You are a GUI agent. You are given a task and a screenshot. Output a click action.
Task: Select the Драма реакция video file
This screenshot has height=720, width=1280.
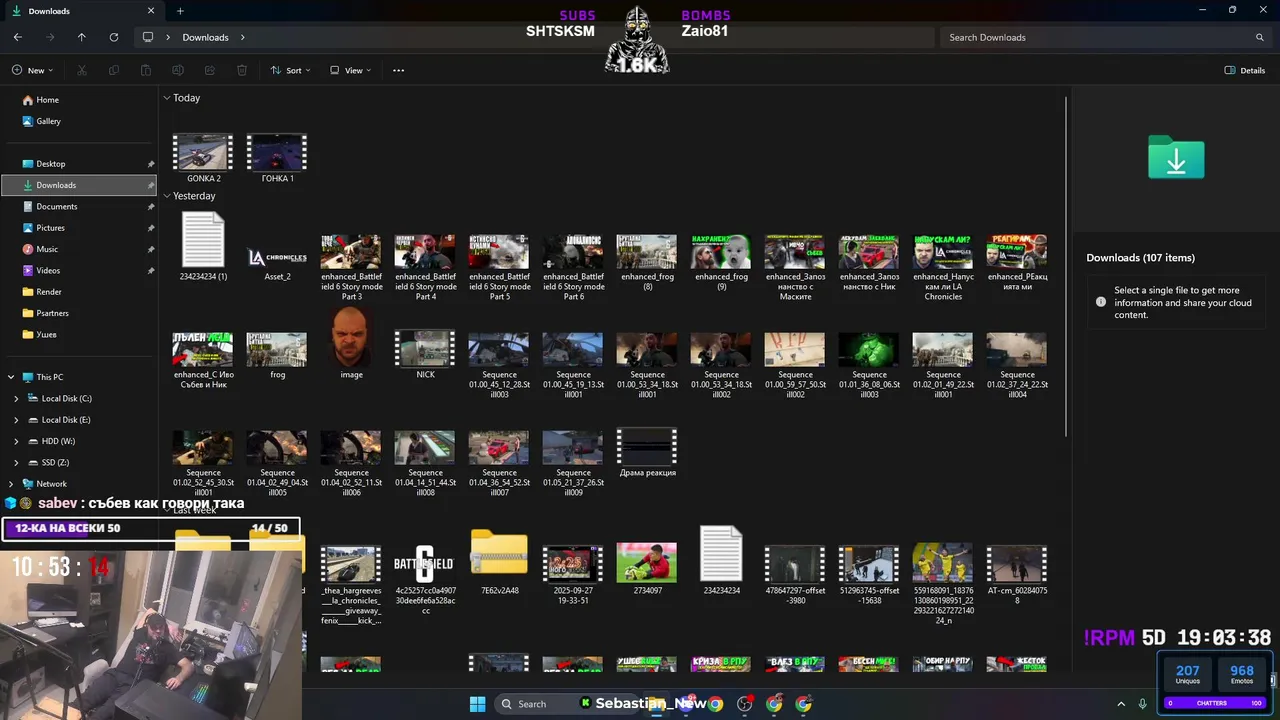pos(647,453)
